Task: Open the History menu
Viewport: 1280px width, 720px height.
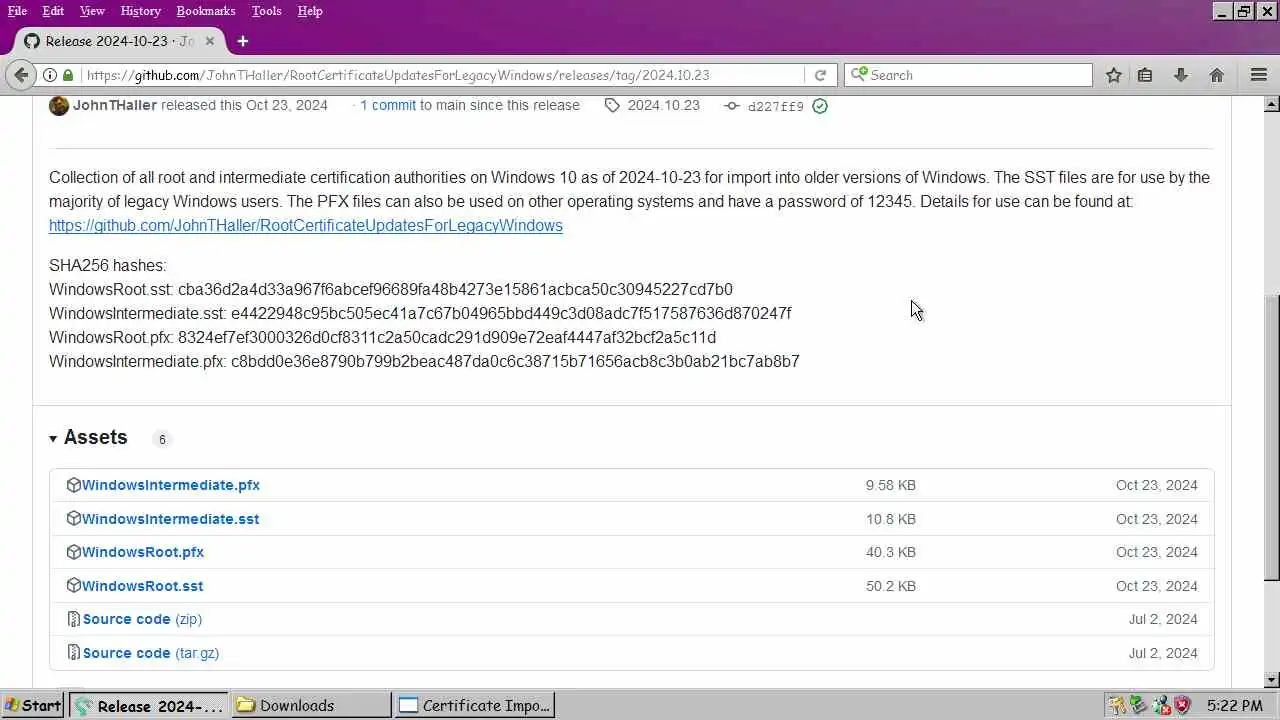Action: point(140,11)
